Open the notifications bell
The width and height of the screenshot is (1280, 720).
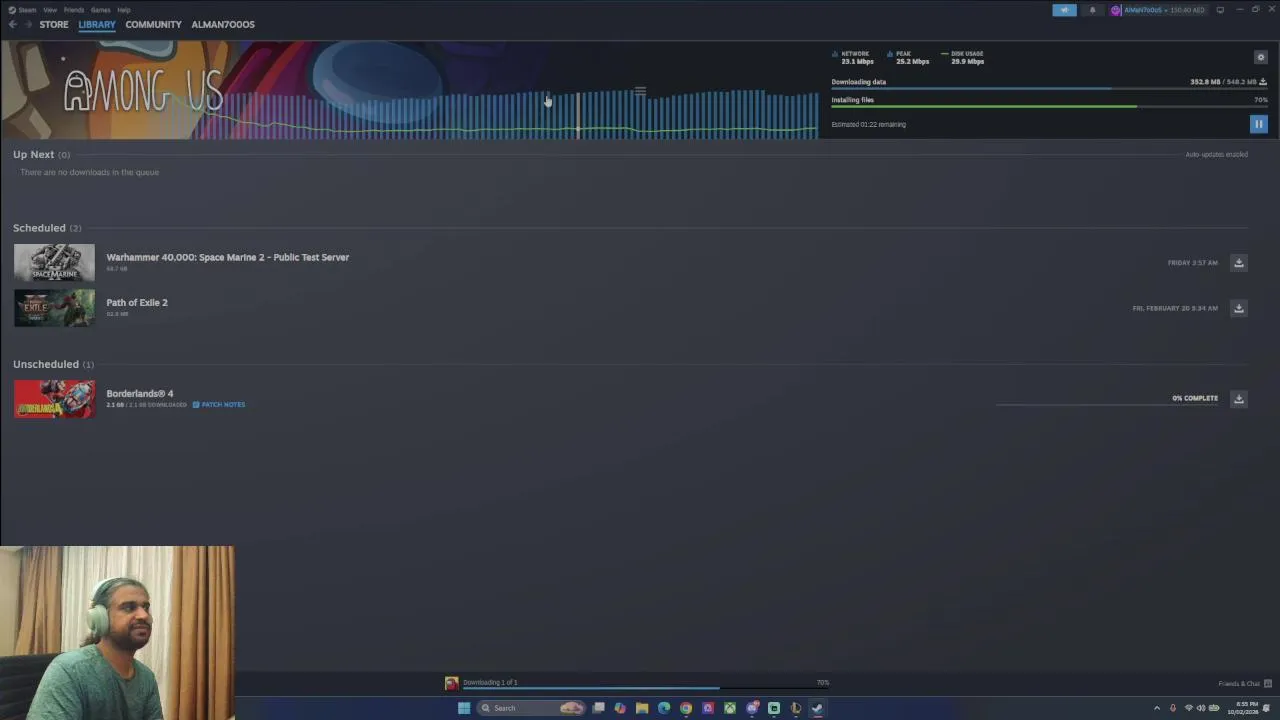point(1092,10)
